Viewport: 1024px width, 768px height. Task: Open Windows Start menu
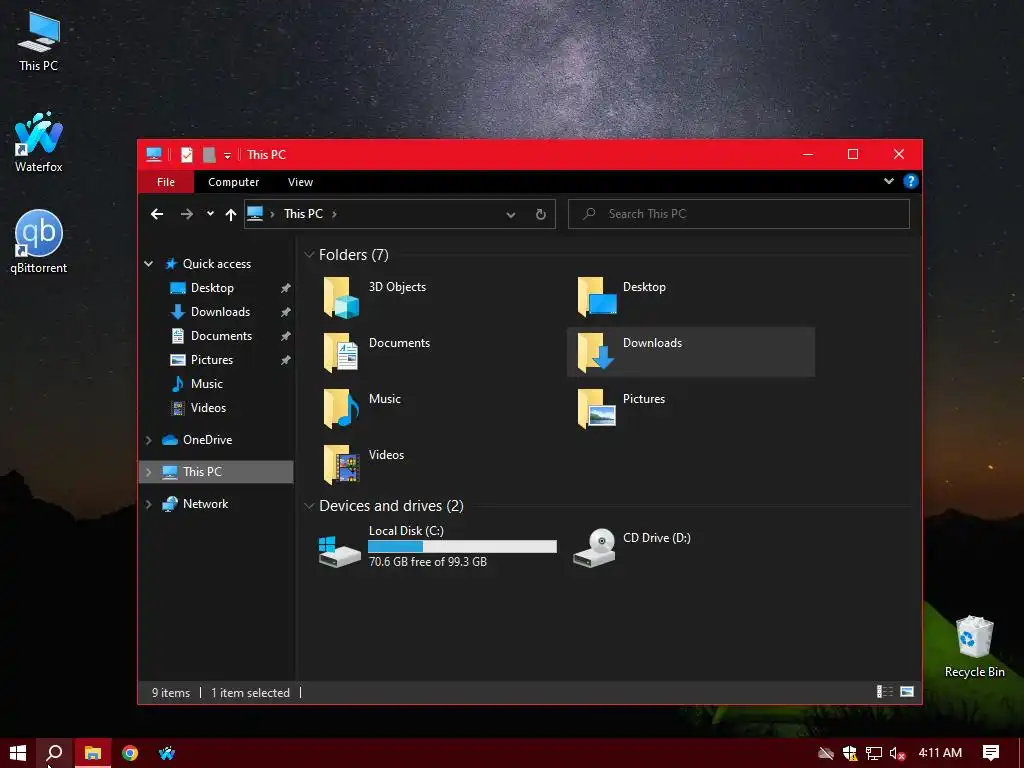[x=18, y=753]
